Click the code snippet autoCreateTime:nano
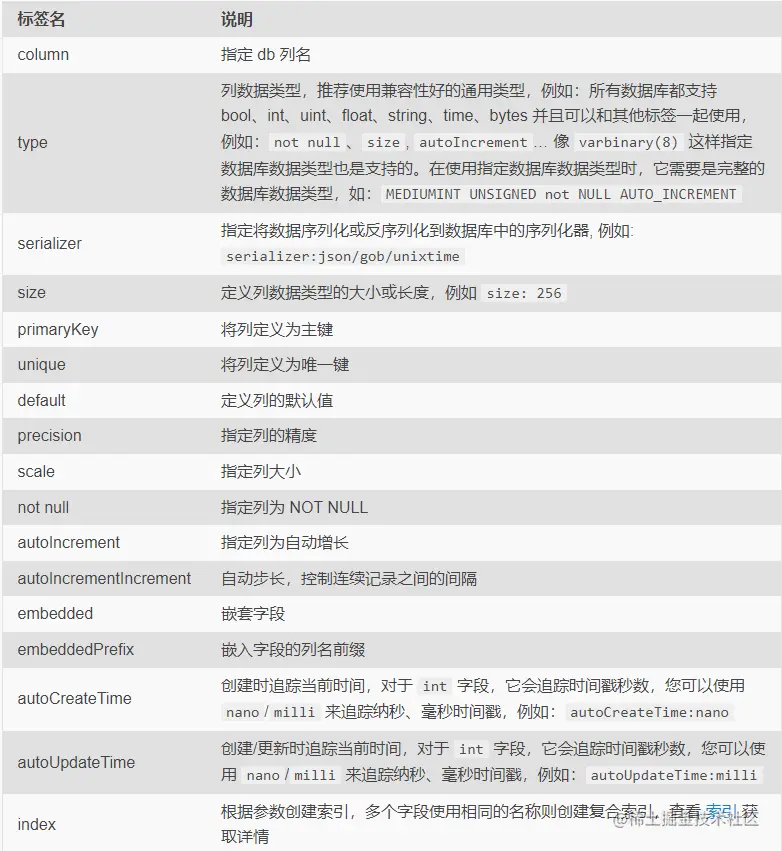Image resolution: width=782 pixels, height=851 pixels. tap(650, 712)
